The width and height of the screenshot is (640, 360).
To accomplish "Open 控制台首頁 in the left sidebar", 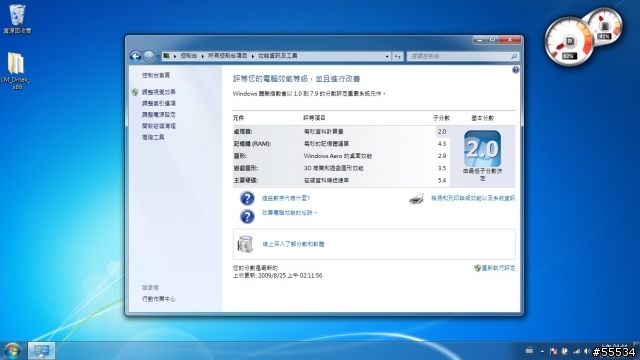I will tap(156, 75).
